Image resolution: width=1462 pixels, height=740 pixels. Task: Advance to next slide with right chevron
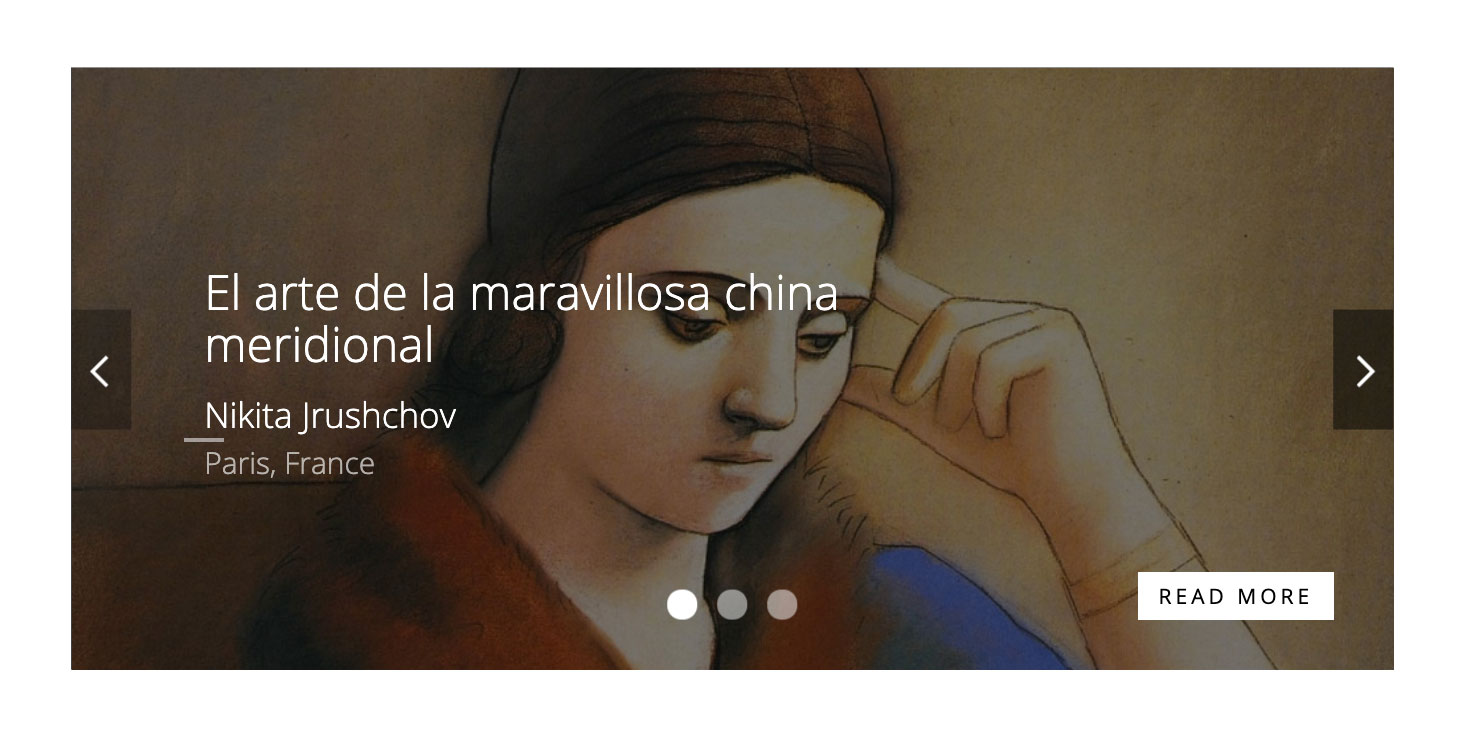point(1365,371)
